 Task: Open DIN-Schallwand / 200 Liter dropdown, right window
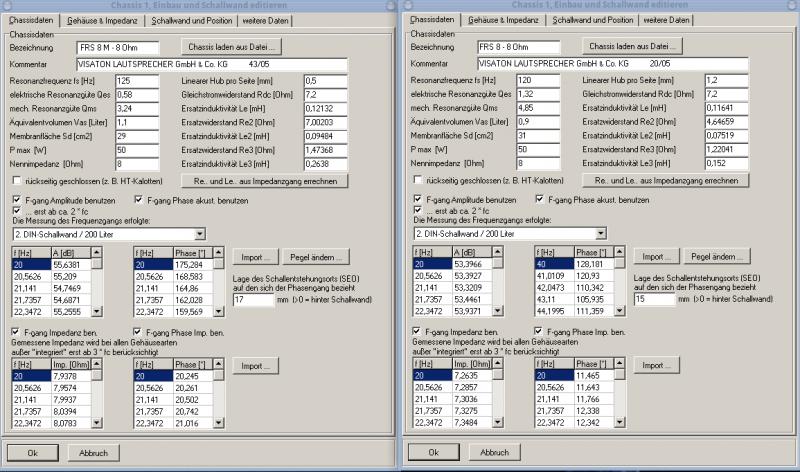(601, 234)
